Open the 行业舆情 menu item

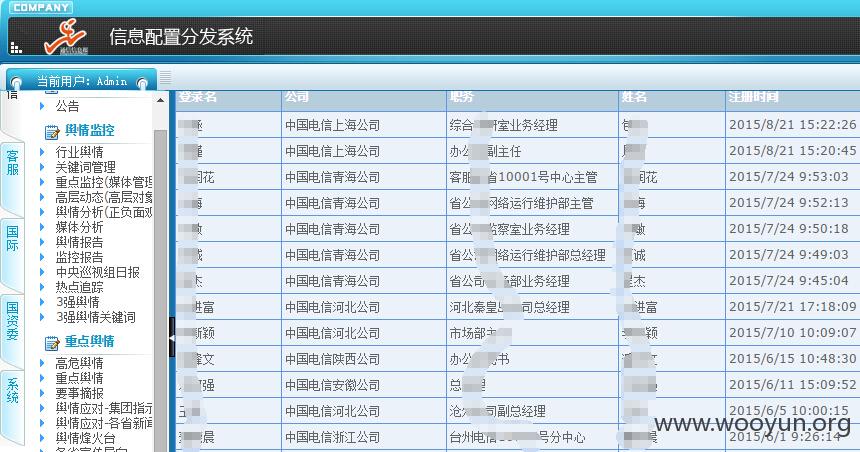click(x=80, y=152)
